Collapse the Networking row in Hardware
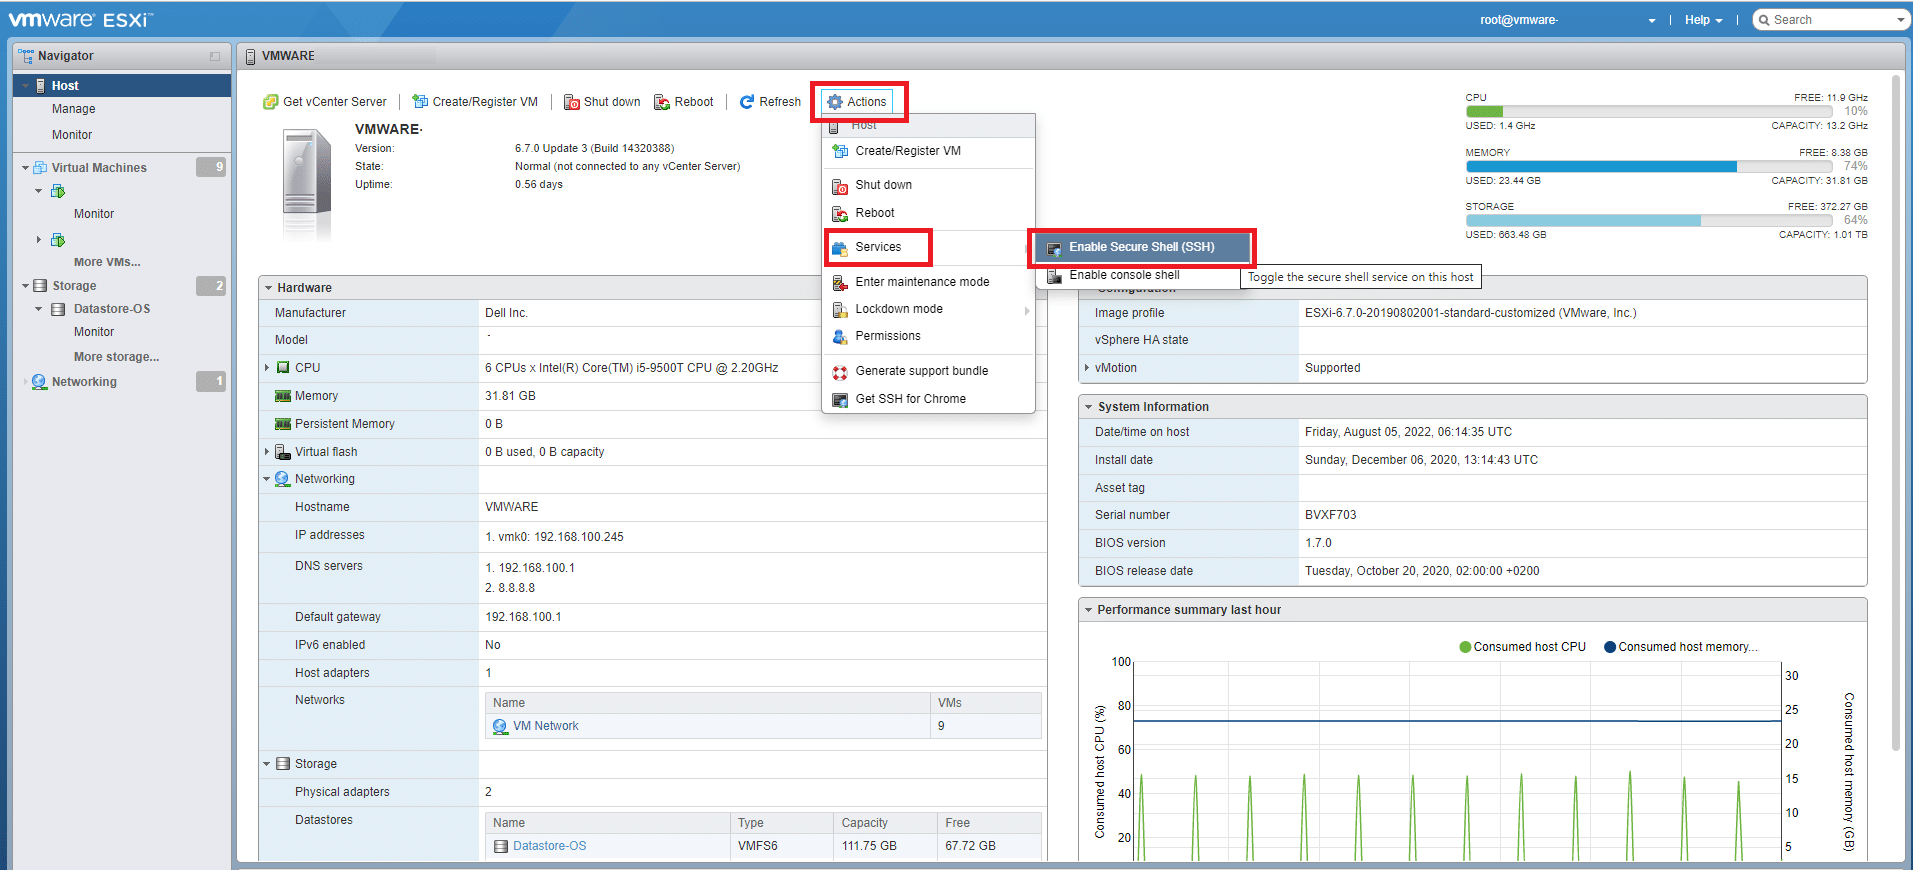 pos(267,479)
